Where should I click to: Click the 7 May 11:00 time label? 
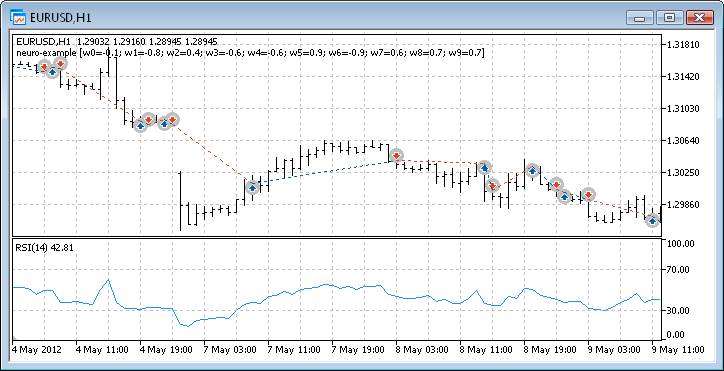(295, 349)
